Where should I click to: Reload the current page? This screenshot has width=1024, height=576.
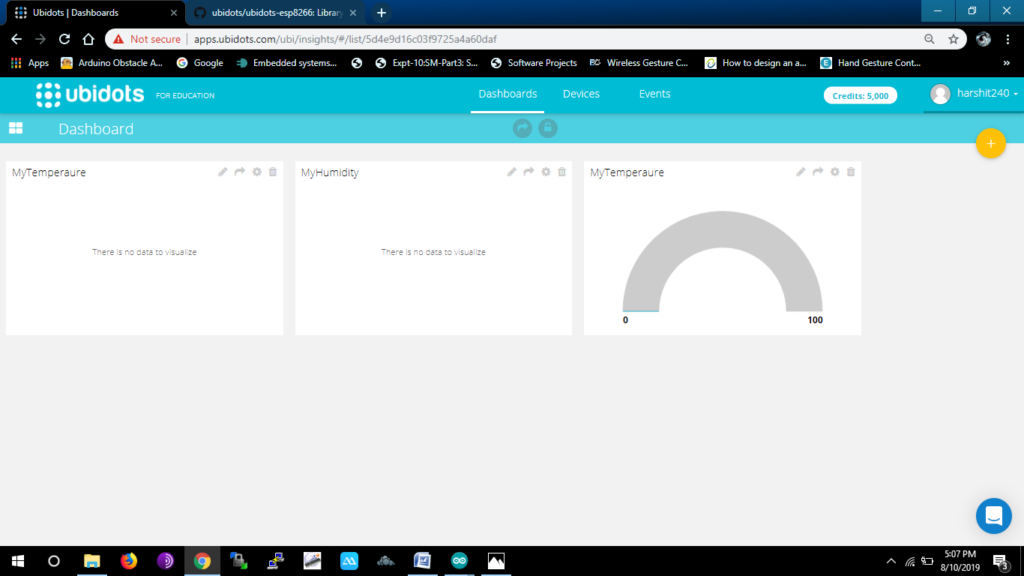[64, 39]
